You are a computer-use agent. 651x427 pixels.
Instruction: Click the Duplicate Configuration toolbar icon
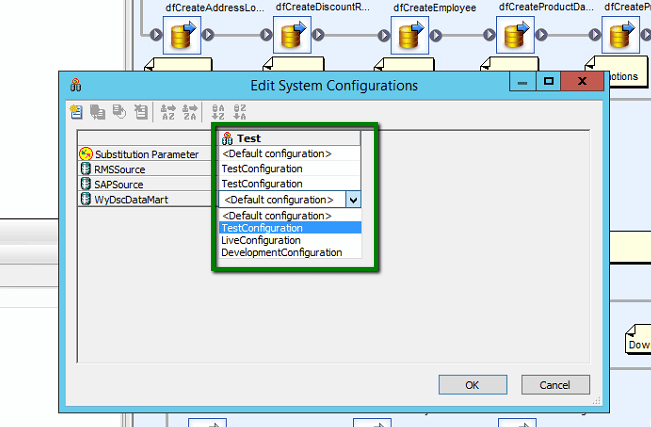98,112
